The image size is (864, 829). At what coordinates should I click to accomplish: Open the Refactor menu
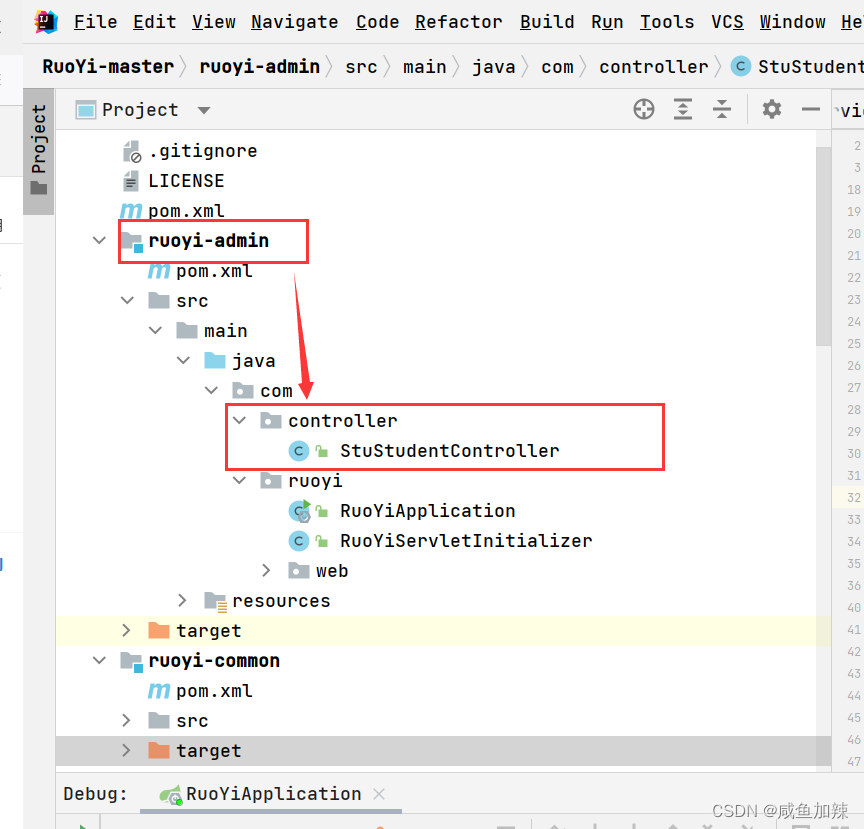pyautogui.click(x=458, y=22)
